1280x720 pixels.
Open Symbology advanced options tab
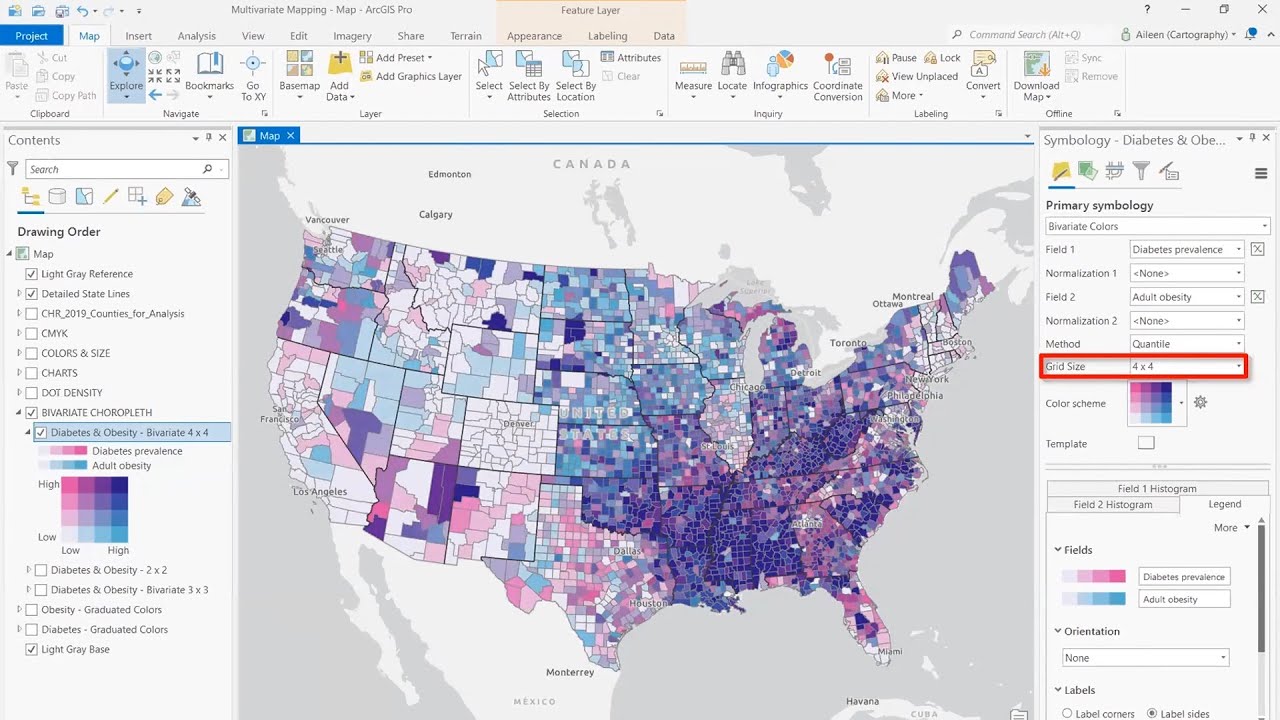click(1168, 172)
